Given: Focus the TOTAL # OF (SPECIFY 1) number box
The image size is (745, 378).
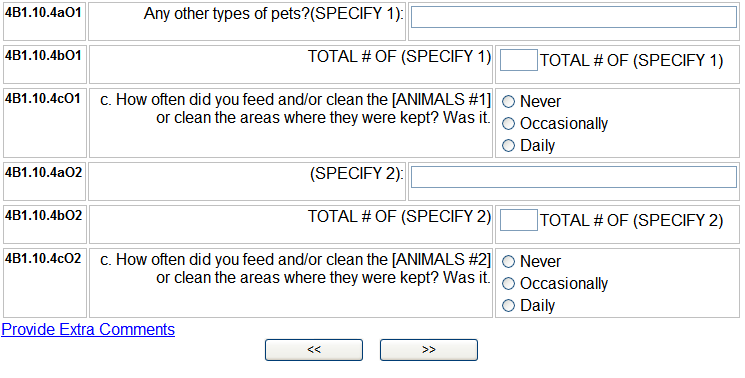Looking at the screenshot, I should click(x=519, y=60).
